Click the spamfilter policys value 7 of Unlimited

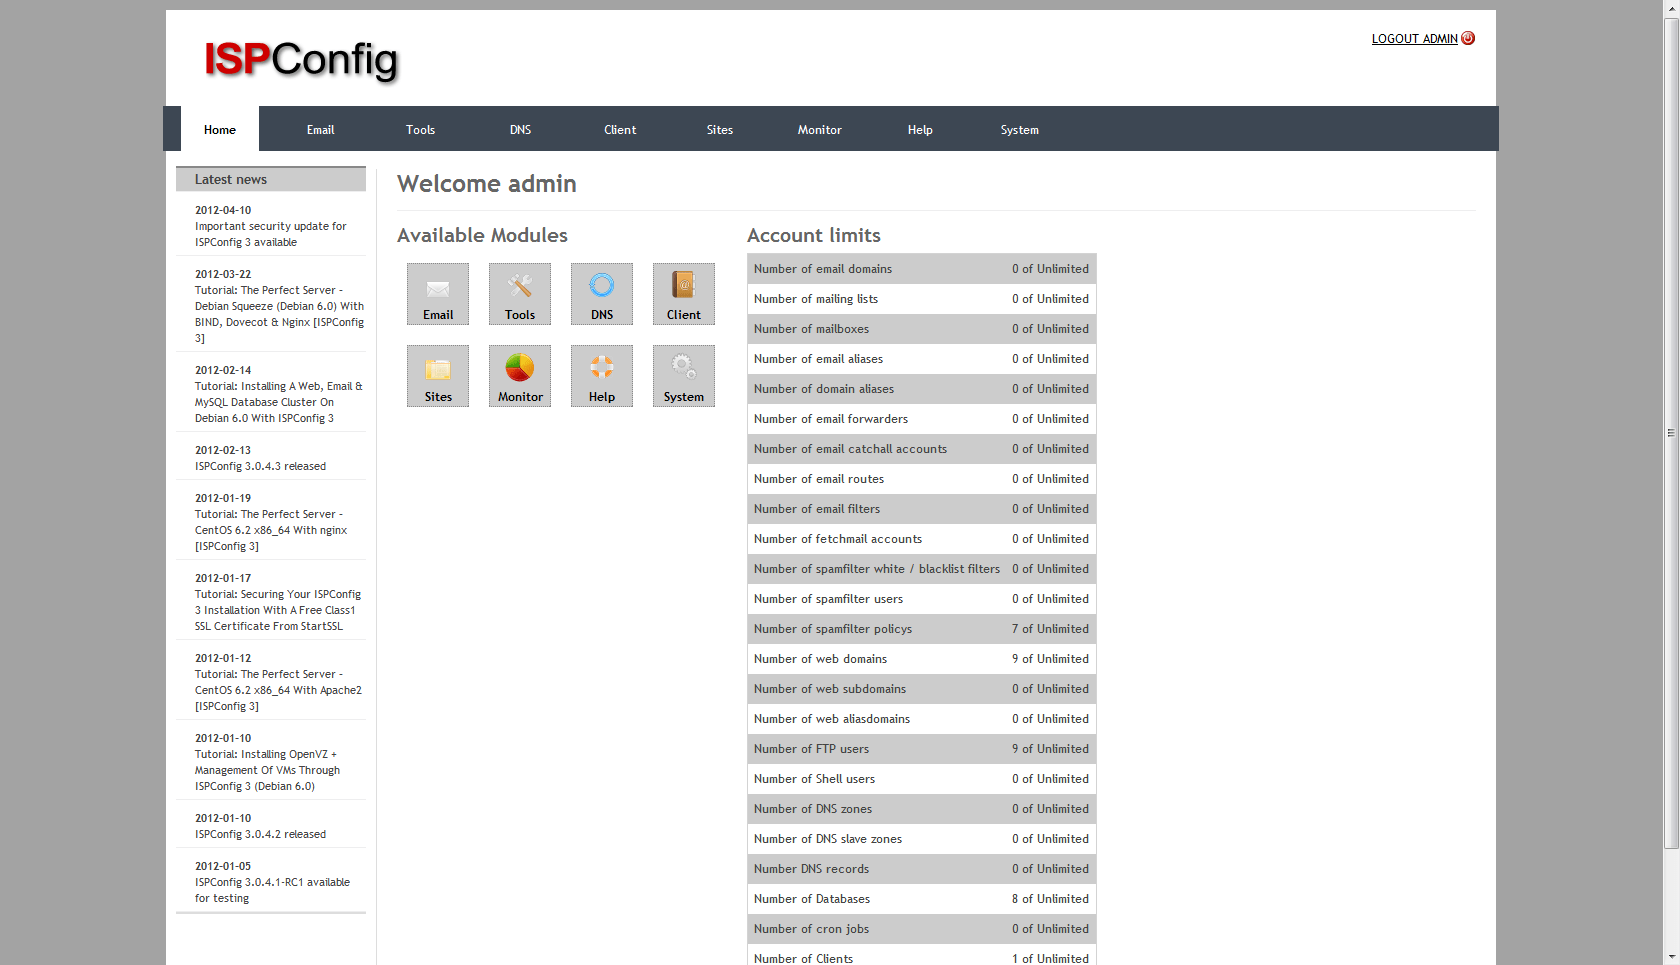pos(1050,629)
